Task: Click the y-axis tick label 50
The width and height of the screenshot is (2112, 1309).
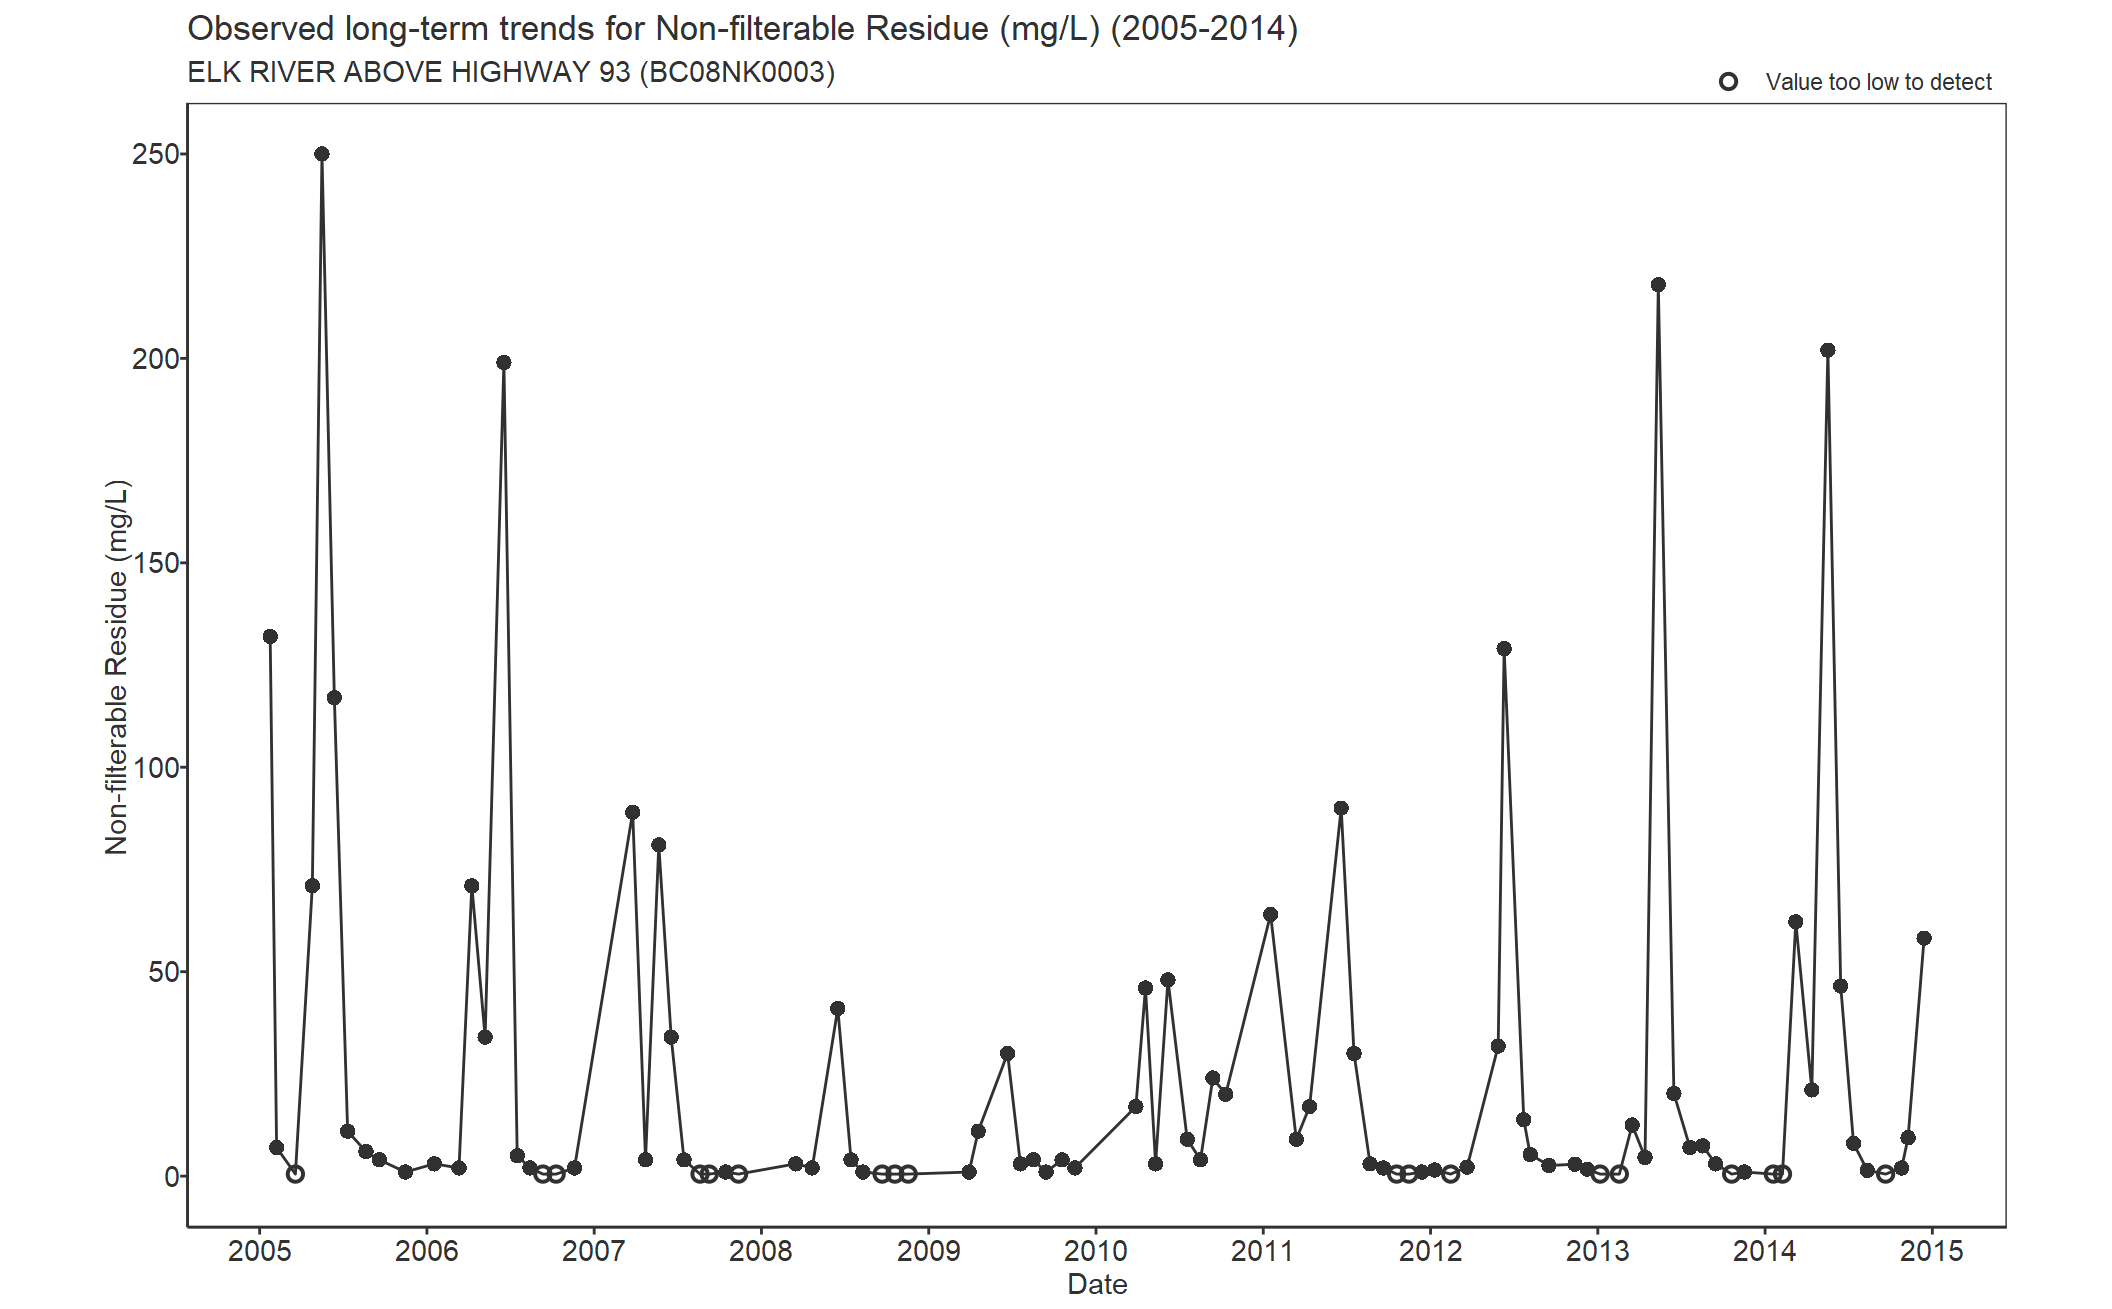Action: pyautogui.click(x=163, y=972)
